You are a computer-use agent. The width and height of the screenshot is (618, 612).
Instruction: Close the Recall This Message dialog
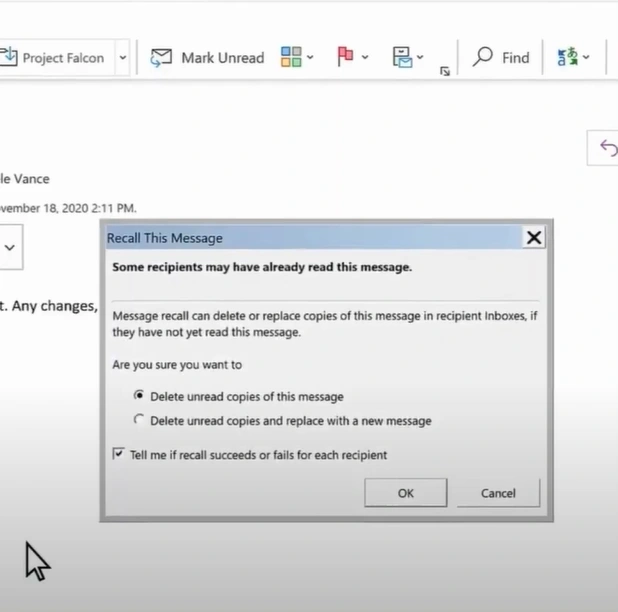pos(534,237)
